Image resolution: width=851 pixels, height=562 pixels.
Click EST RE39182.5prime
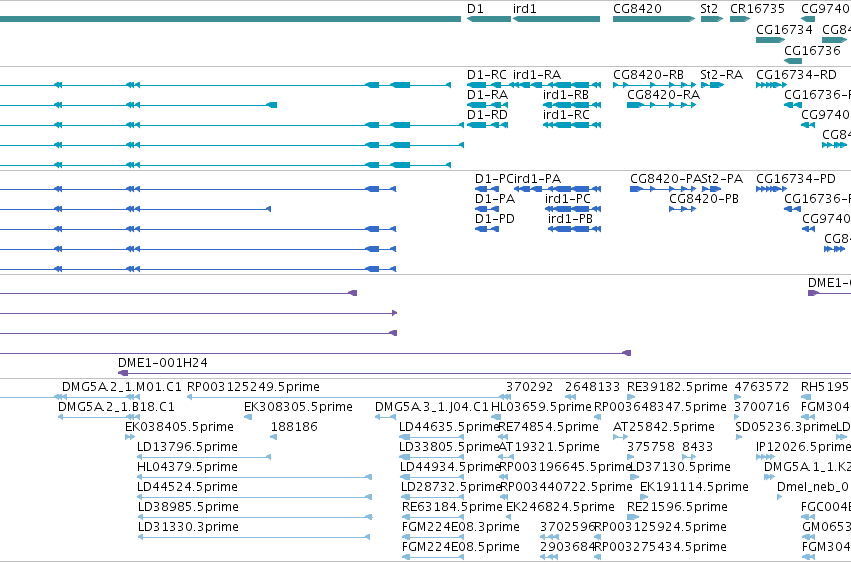click(677, 387)
